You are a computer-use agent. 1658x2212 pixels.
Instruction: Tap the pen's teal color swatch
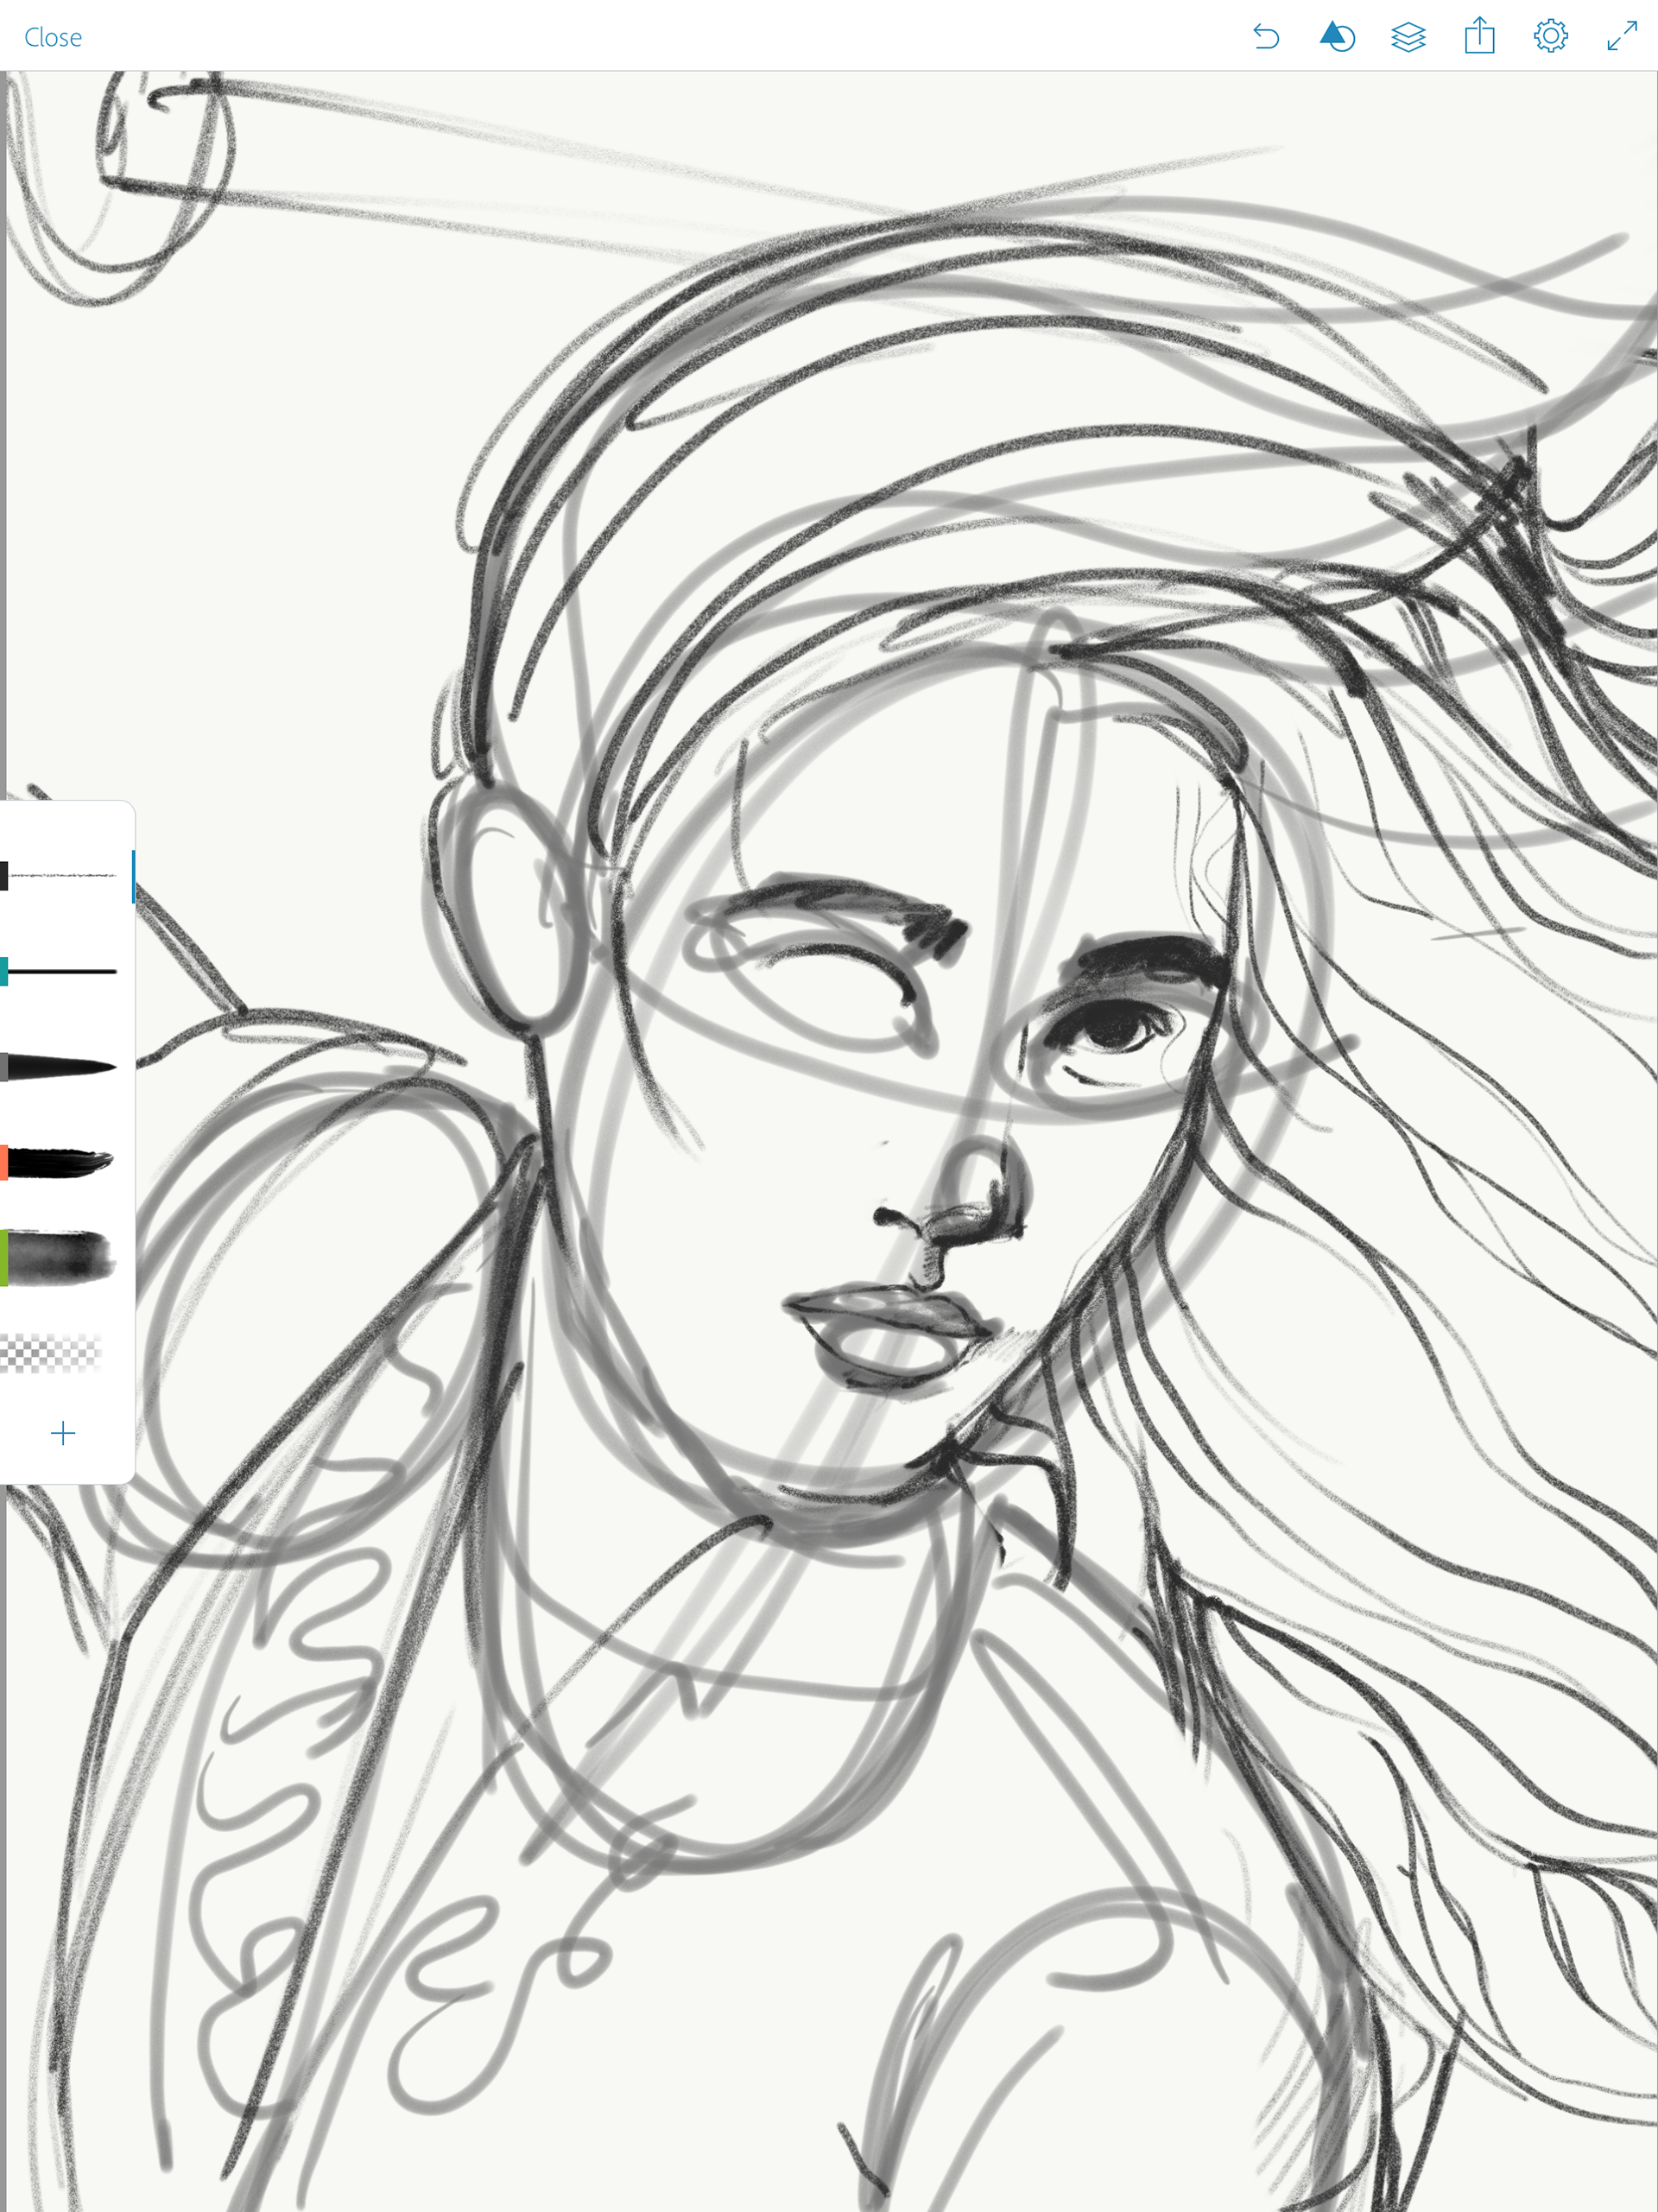(x=4, y=971)
